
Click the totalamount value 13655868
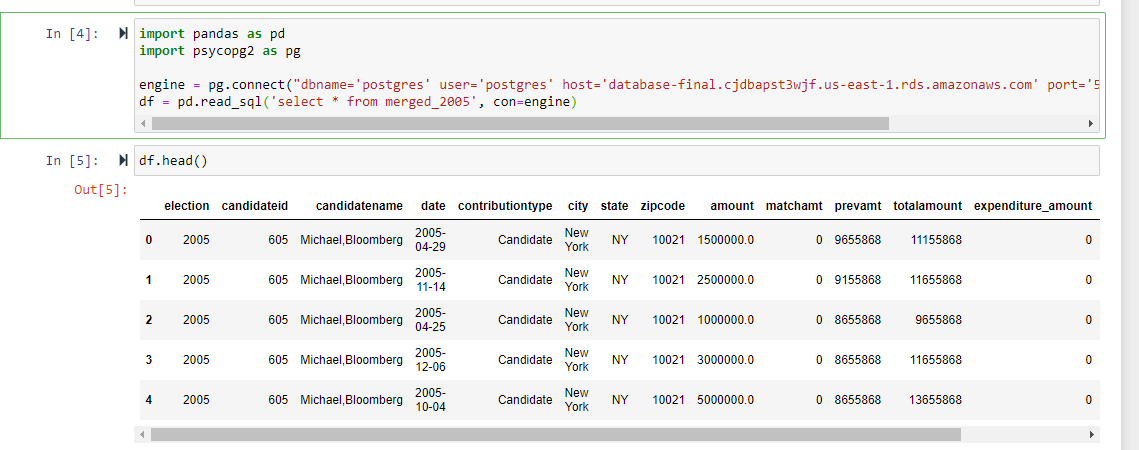coord(936,399)
